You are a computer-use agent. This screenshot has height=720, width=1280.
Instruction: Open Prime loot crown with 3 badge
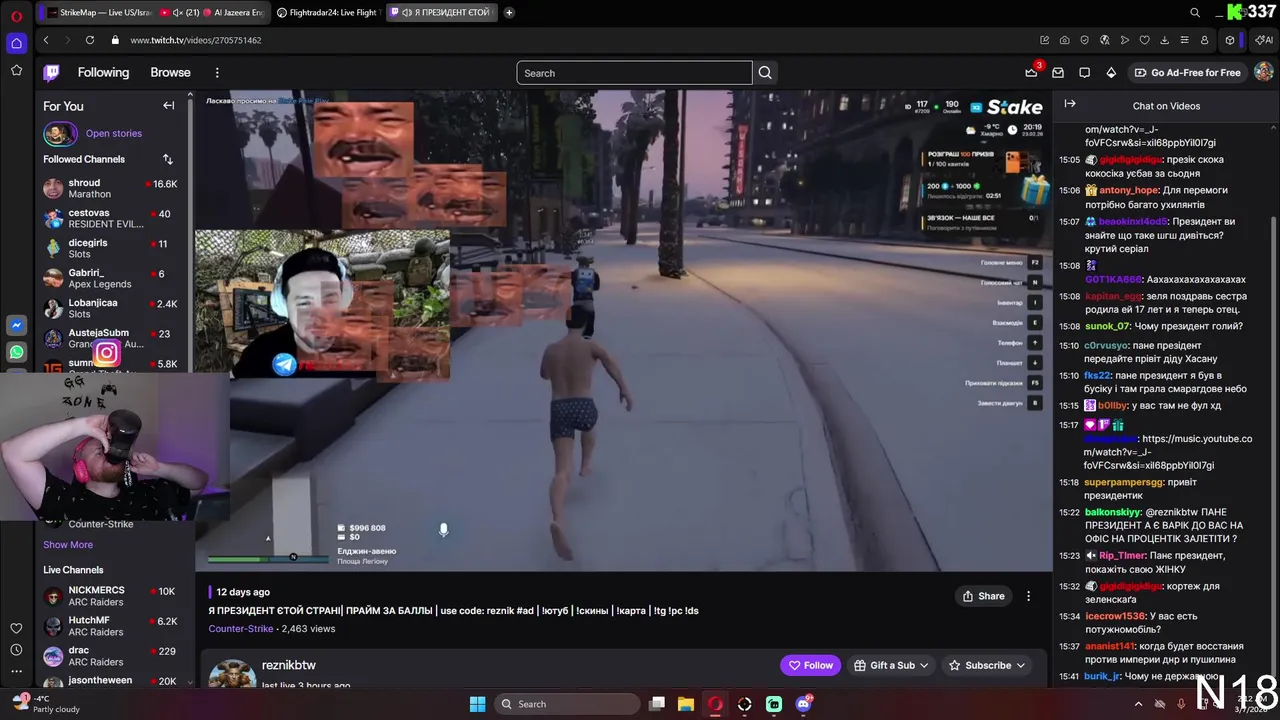(1031, 73)
